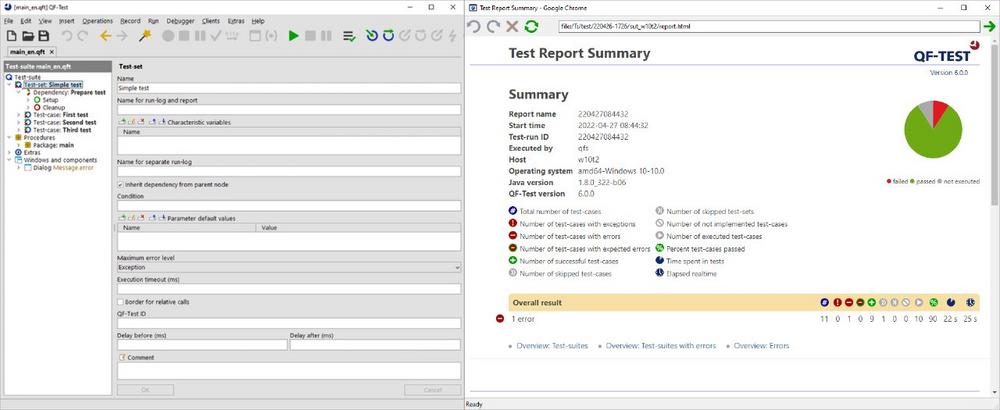1000x410 pixels.
Task: Go forward with the grey right arrow
Action: 122,36
